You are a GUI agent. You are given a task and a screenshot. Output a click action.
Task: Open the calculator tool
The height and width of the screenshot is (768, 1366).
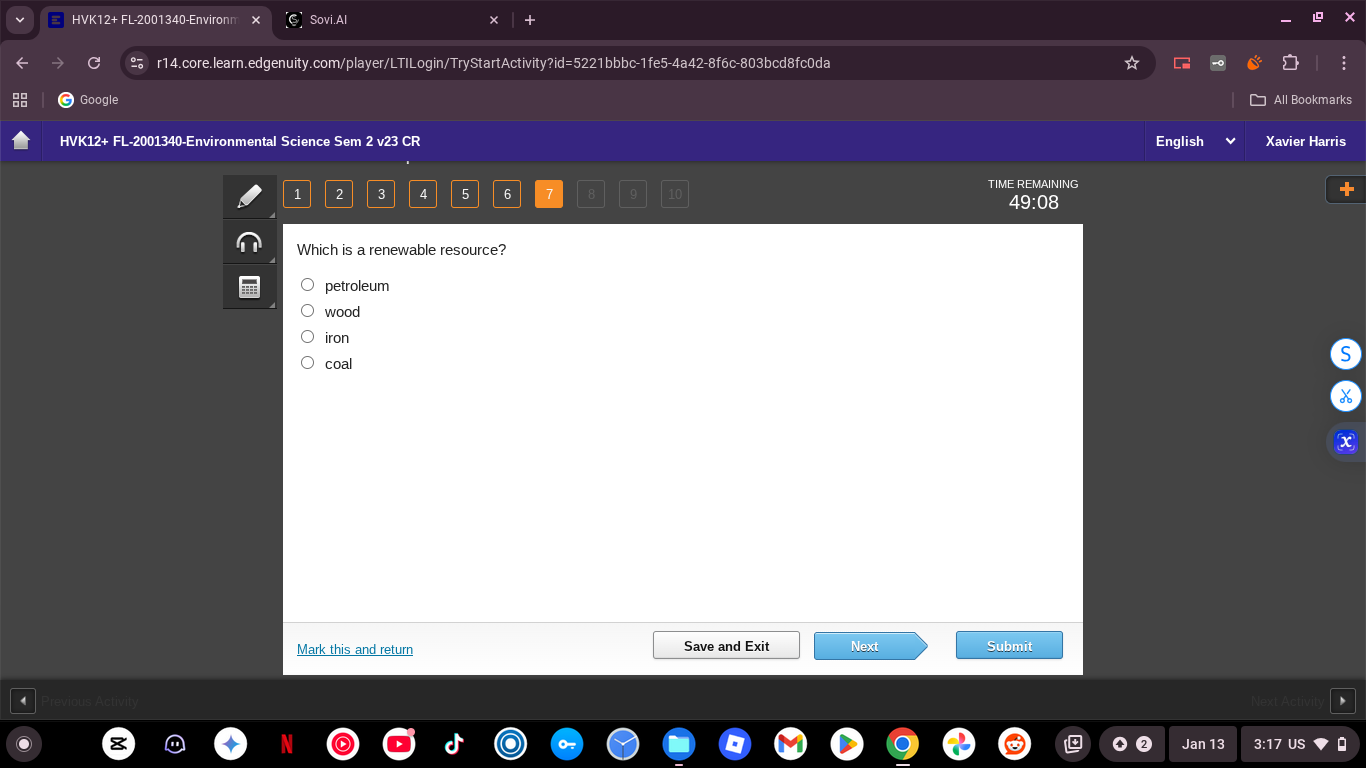(249, 287)
